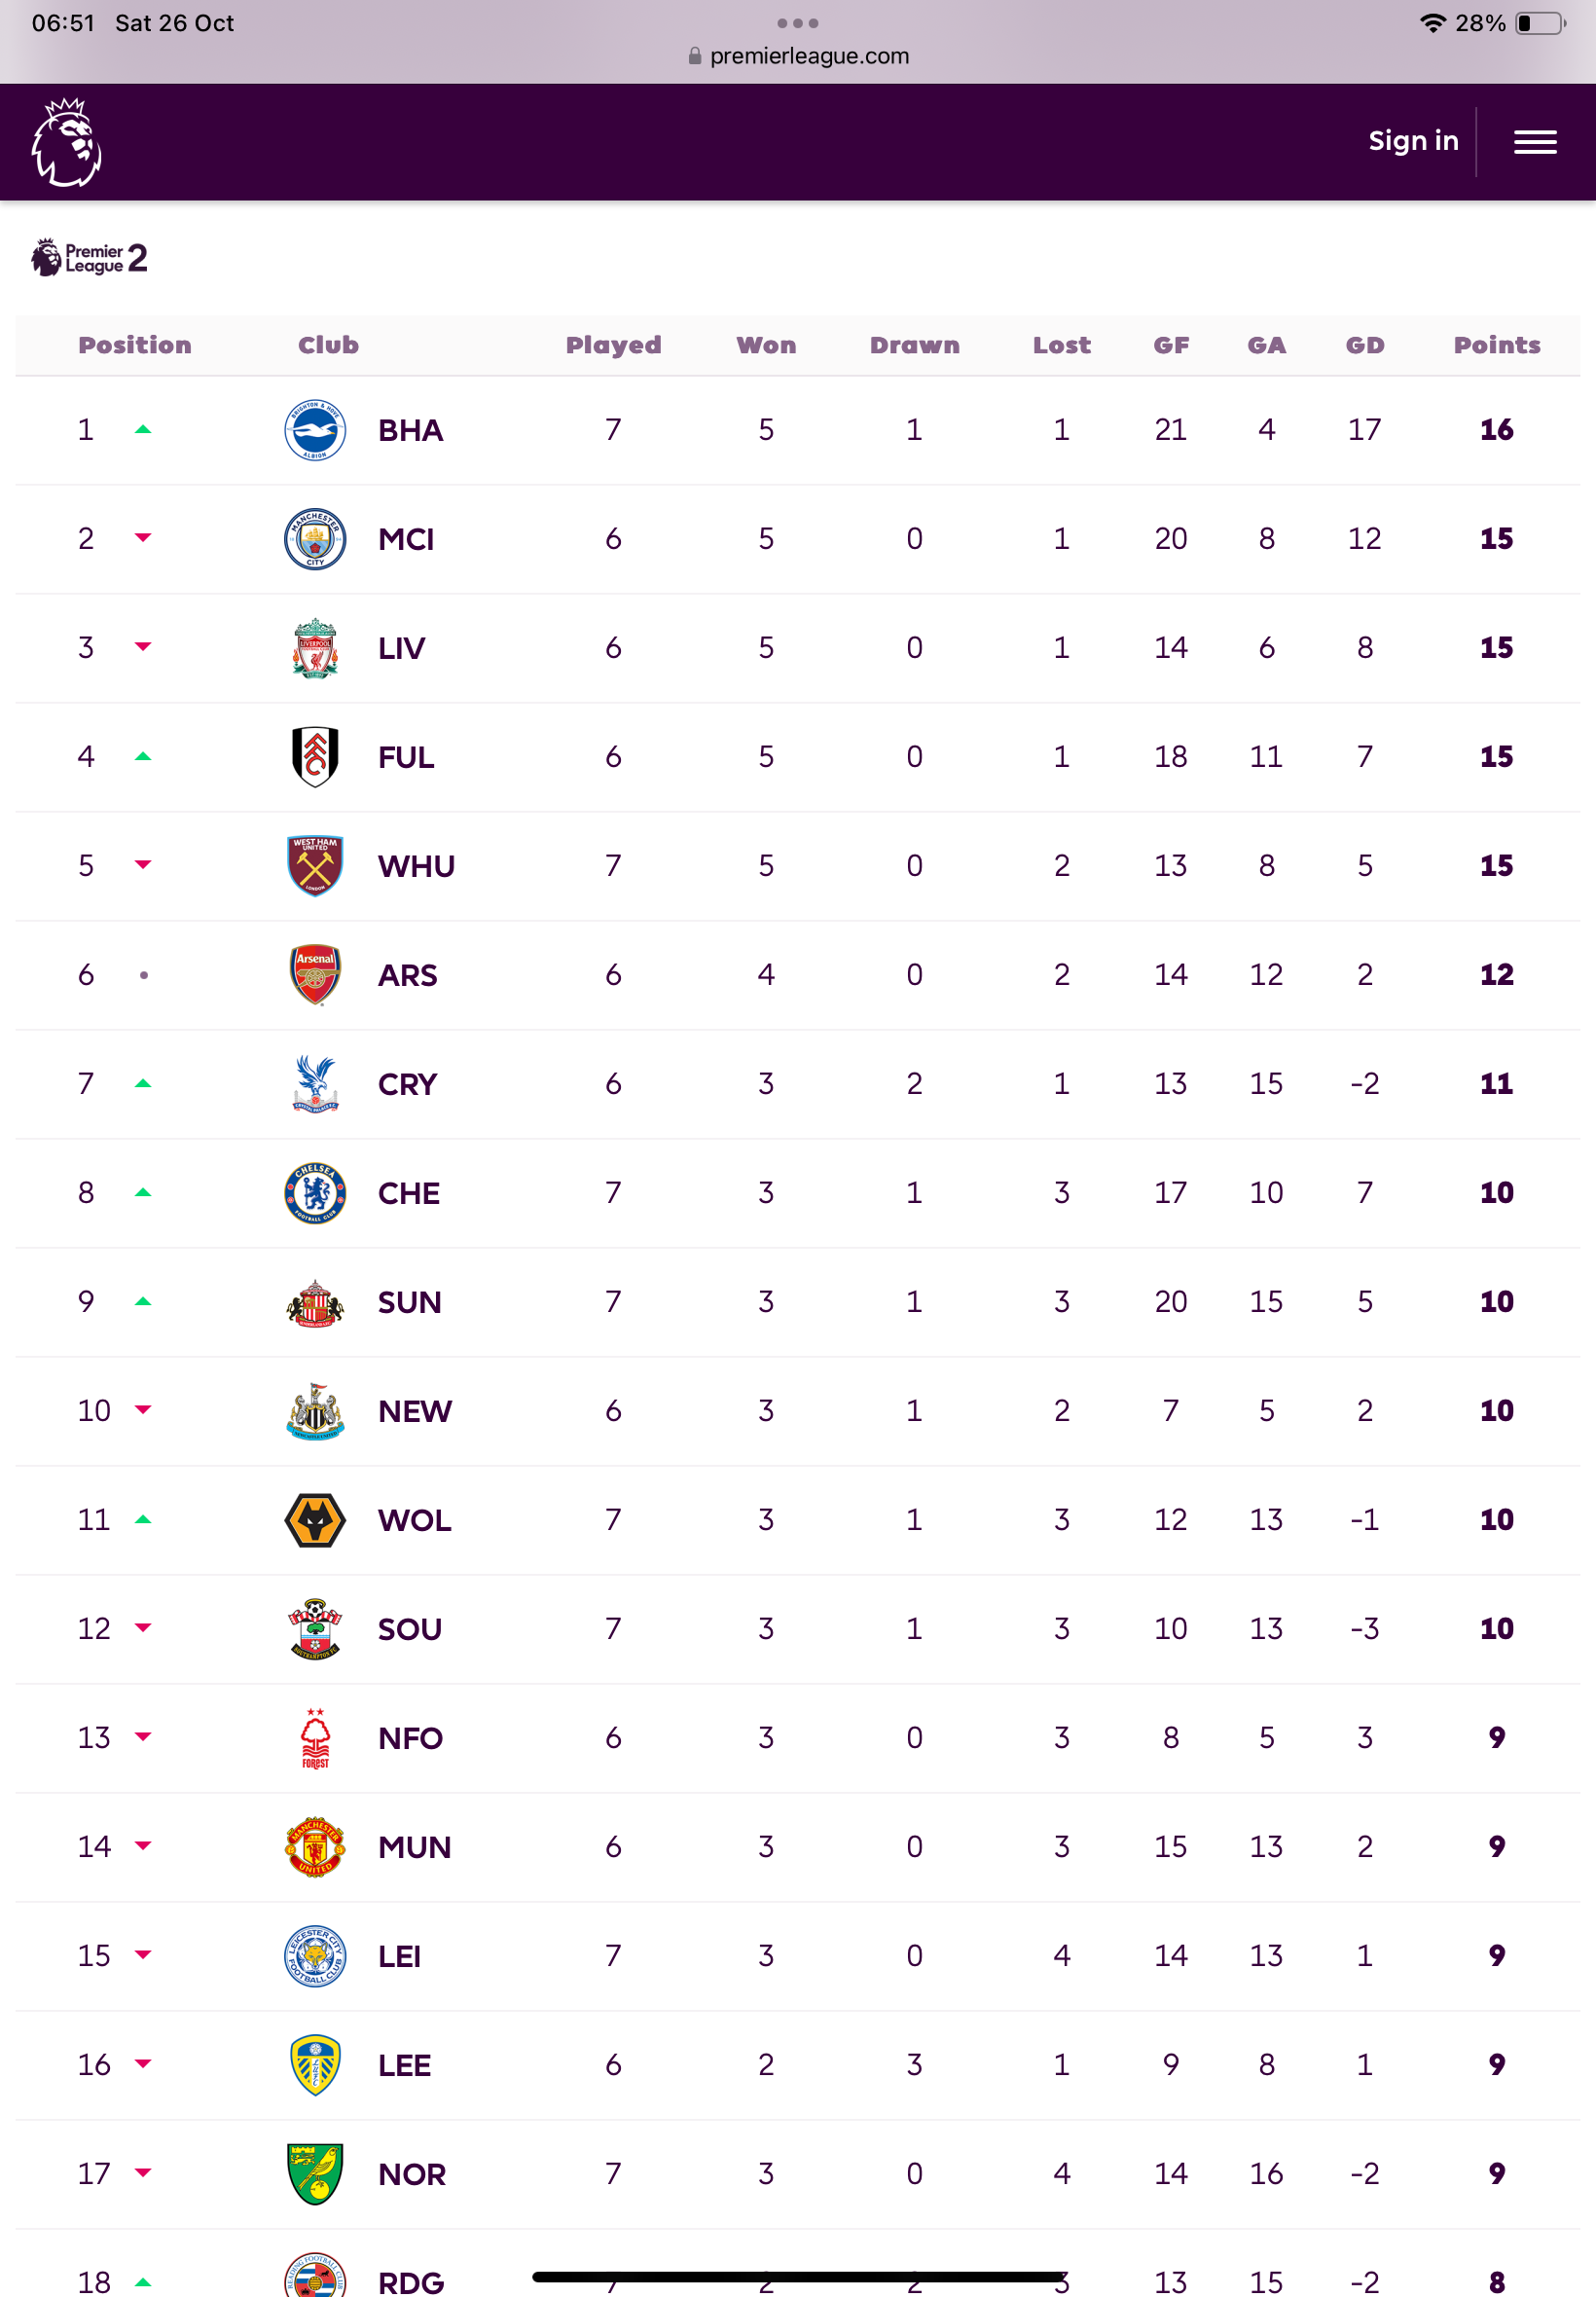Click the Sign in link

(1413, 141)
